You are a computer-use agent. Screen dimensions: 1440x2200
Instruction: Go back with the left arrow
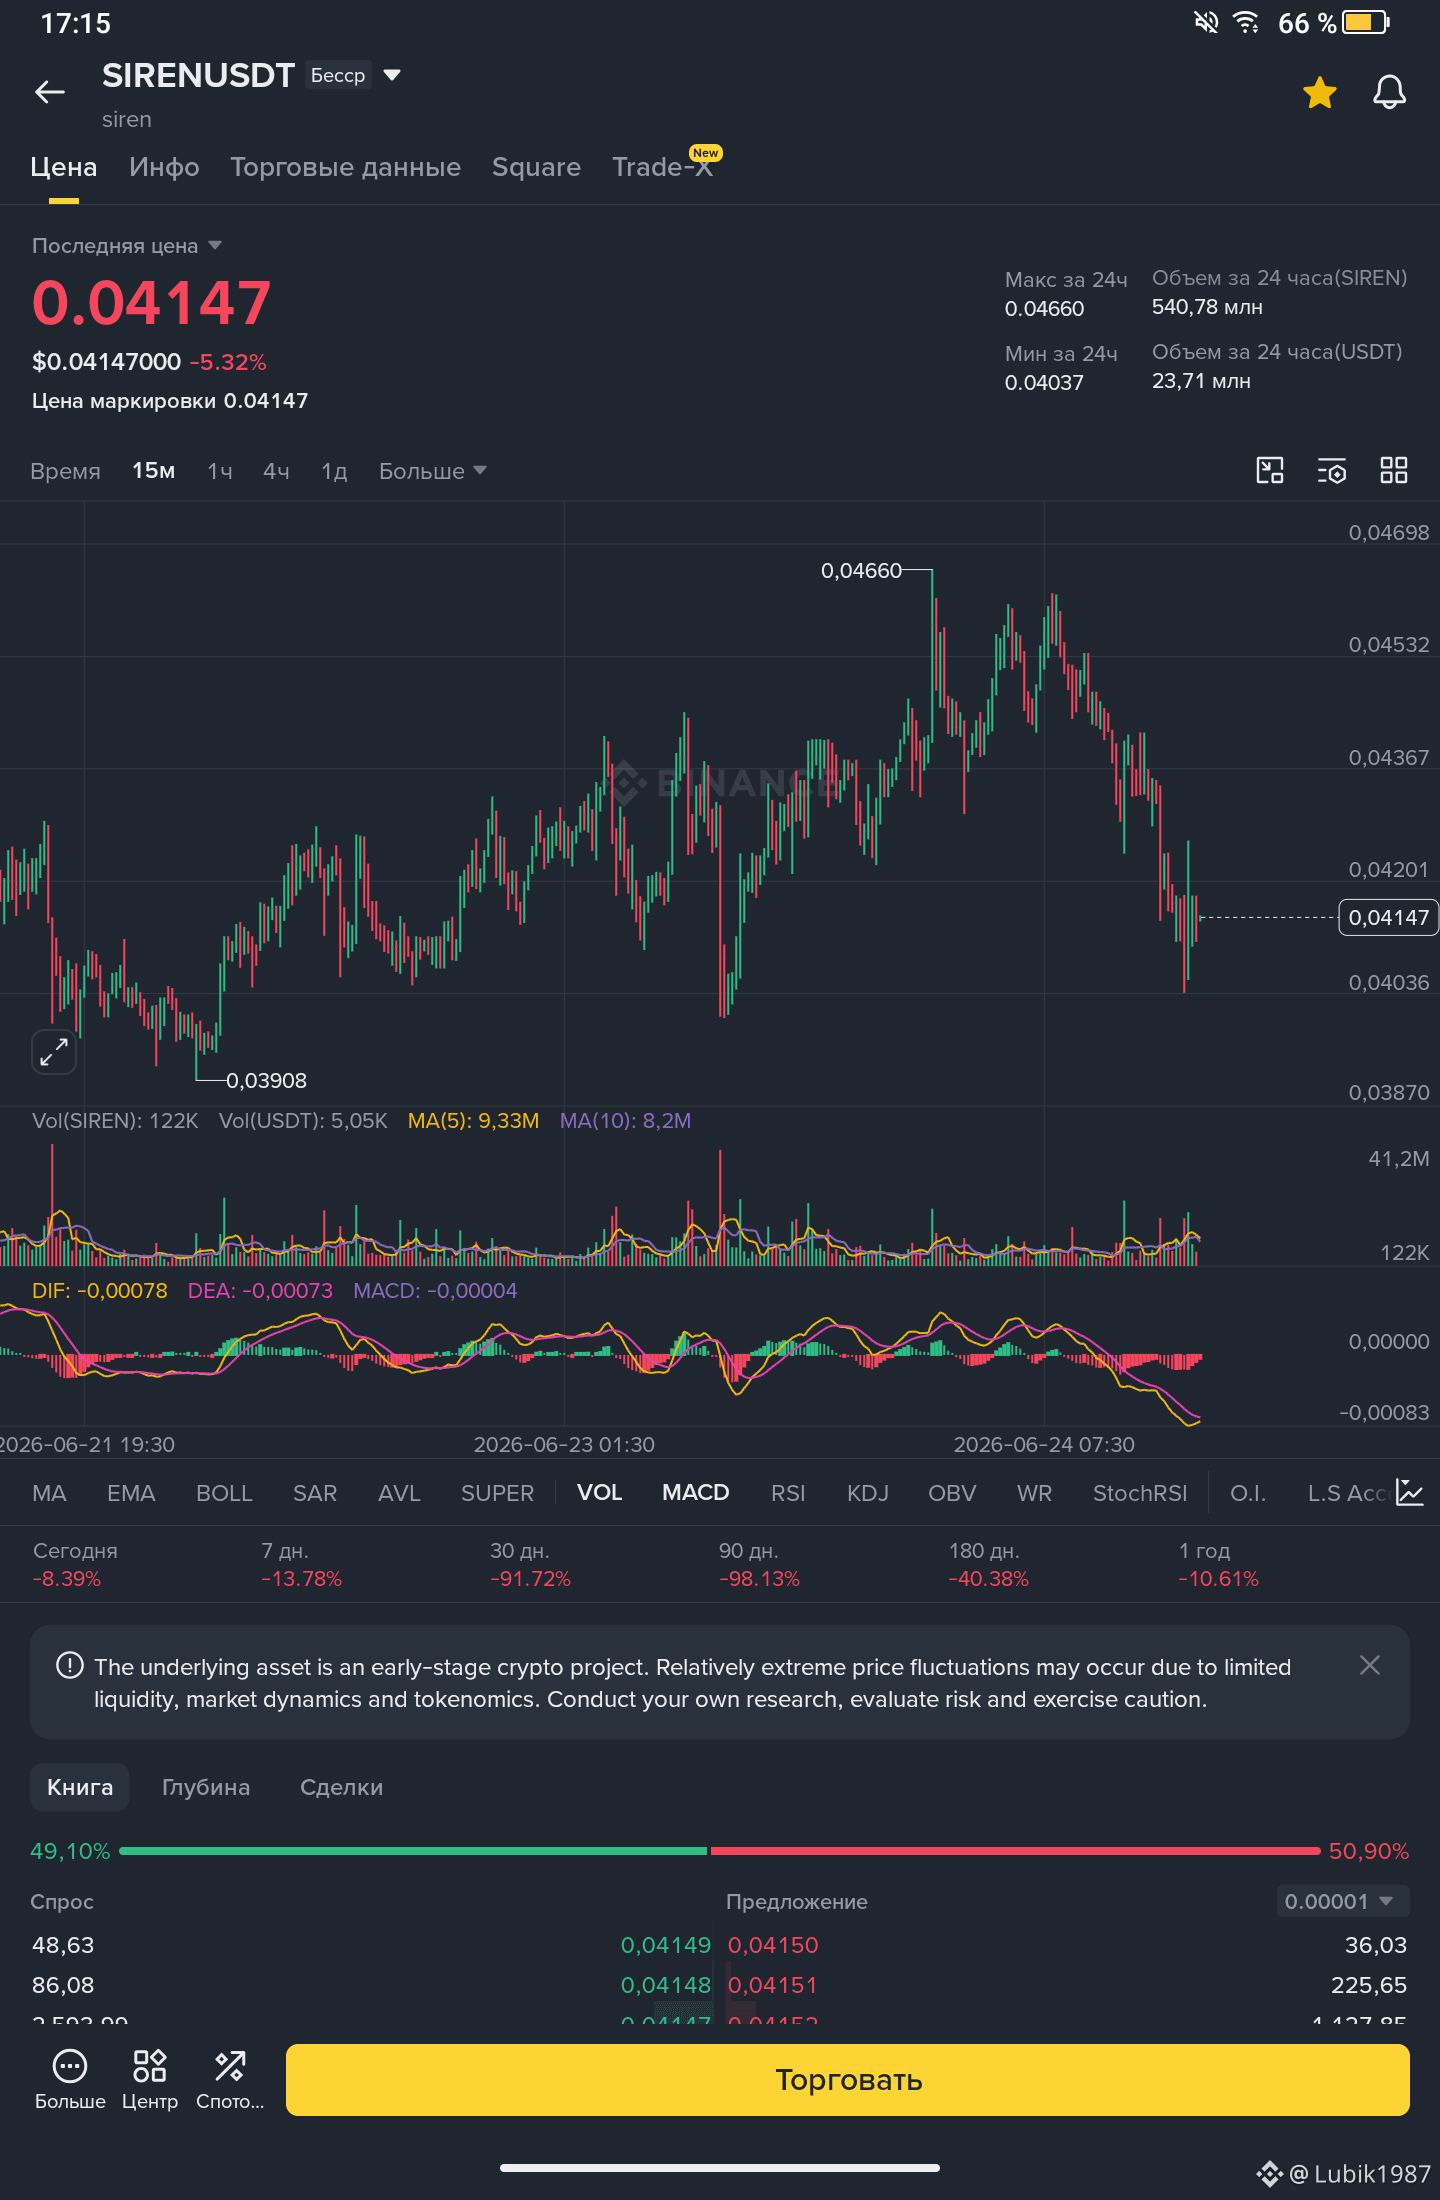pyautogui.click(x=50, y=93)
